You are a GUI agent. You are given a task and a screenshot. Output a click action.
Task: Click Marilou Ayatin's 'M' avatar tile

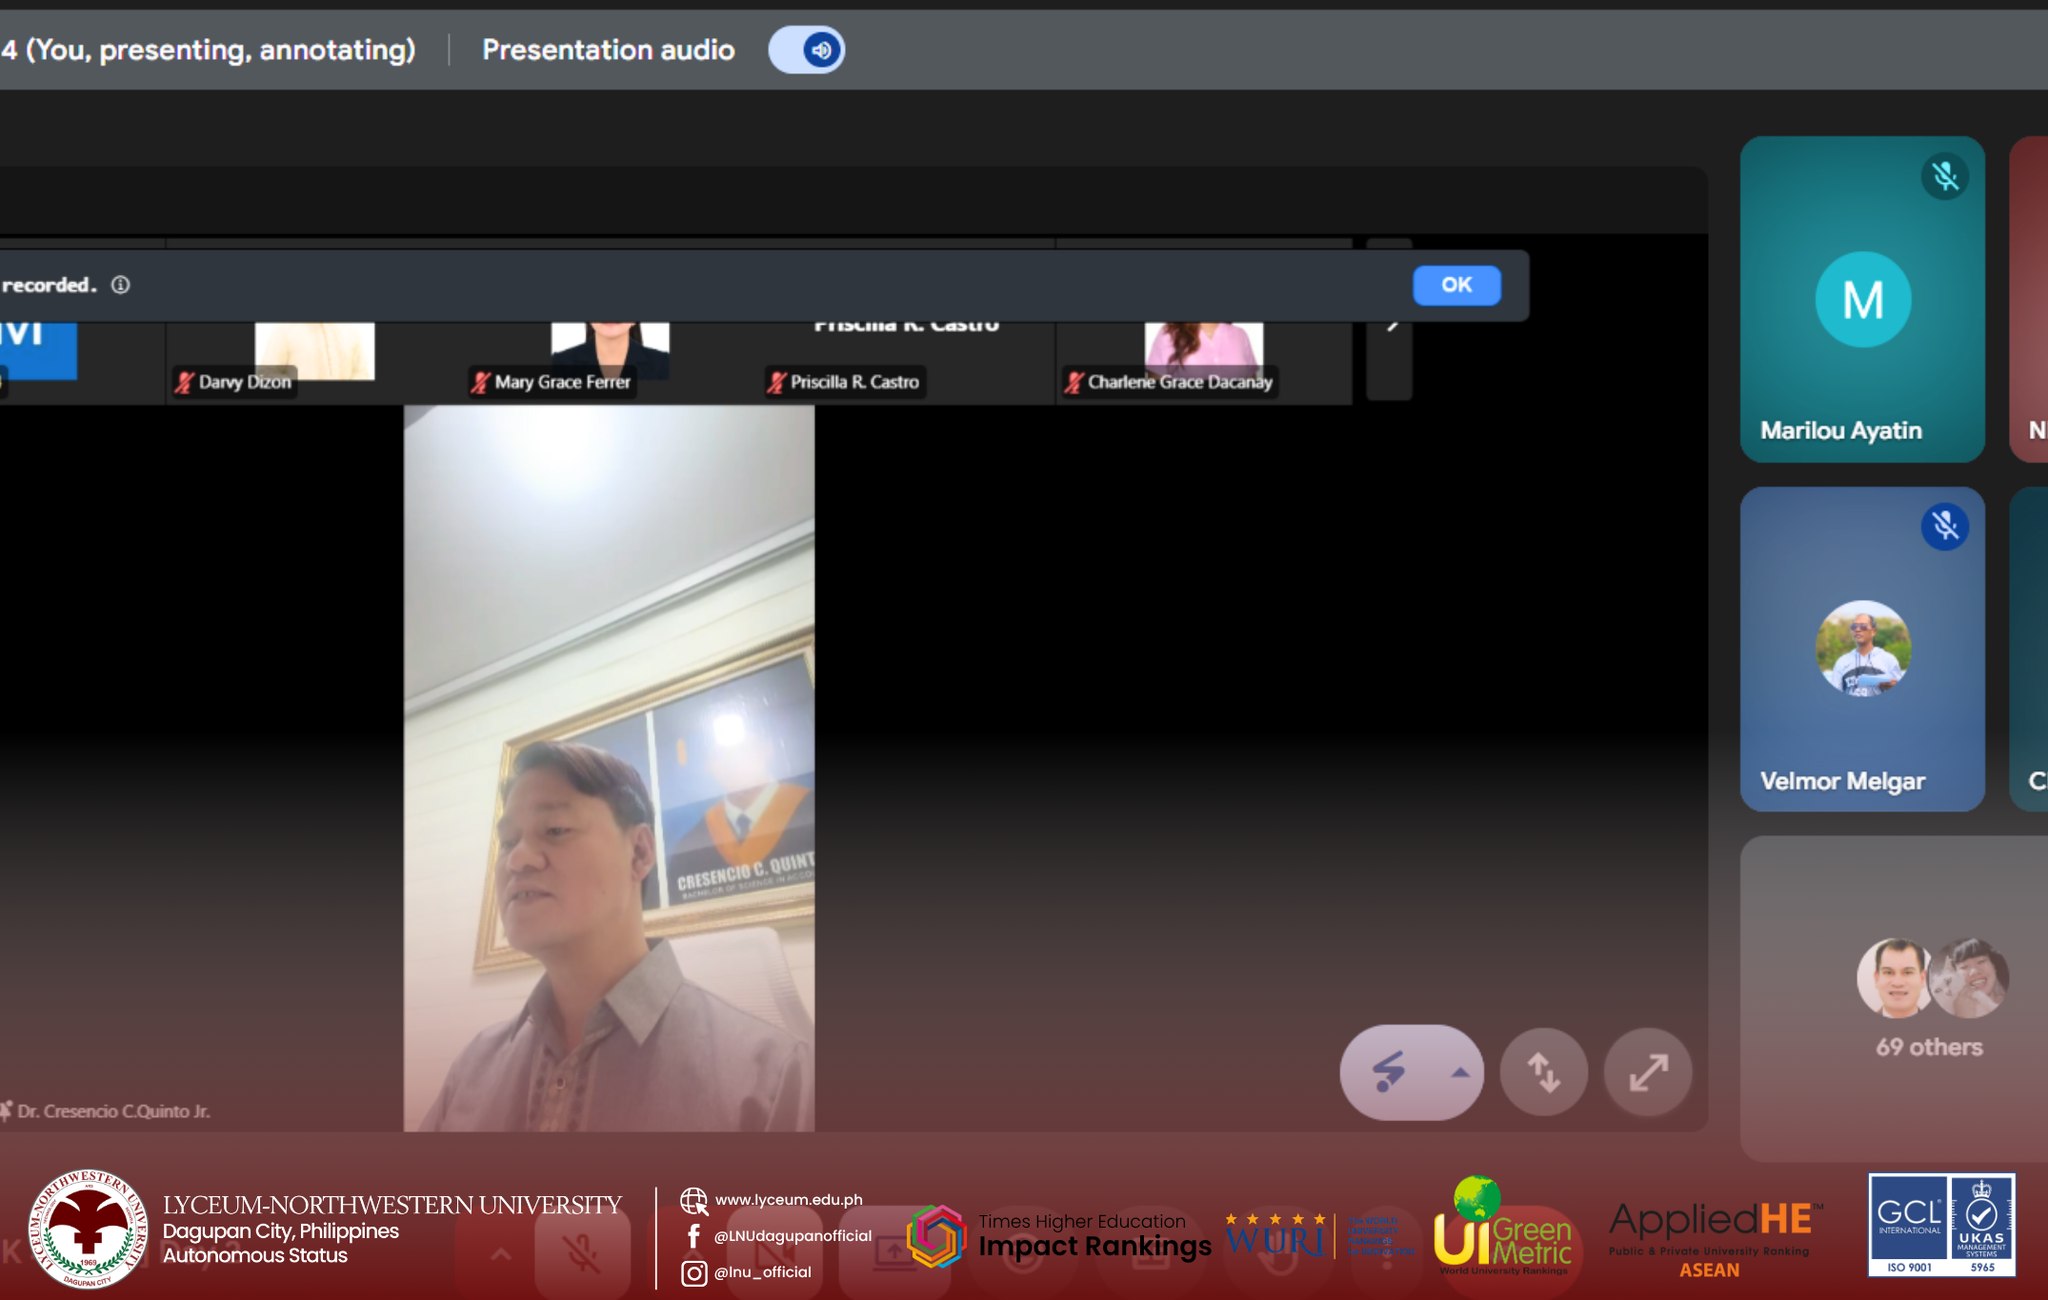pyautogui.click(x=1862, y=299)
